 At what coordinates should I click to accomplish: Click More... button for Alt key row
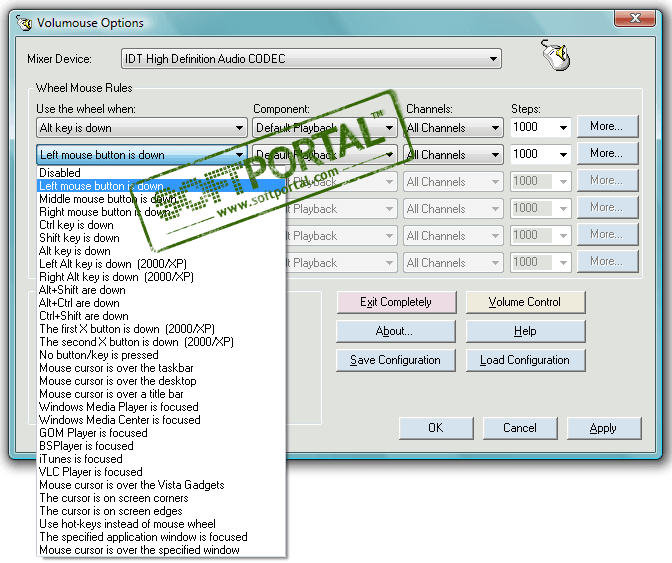(x=607, y=126)
